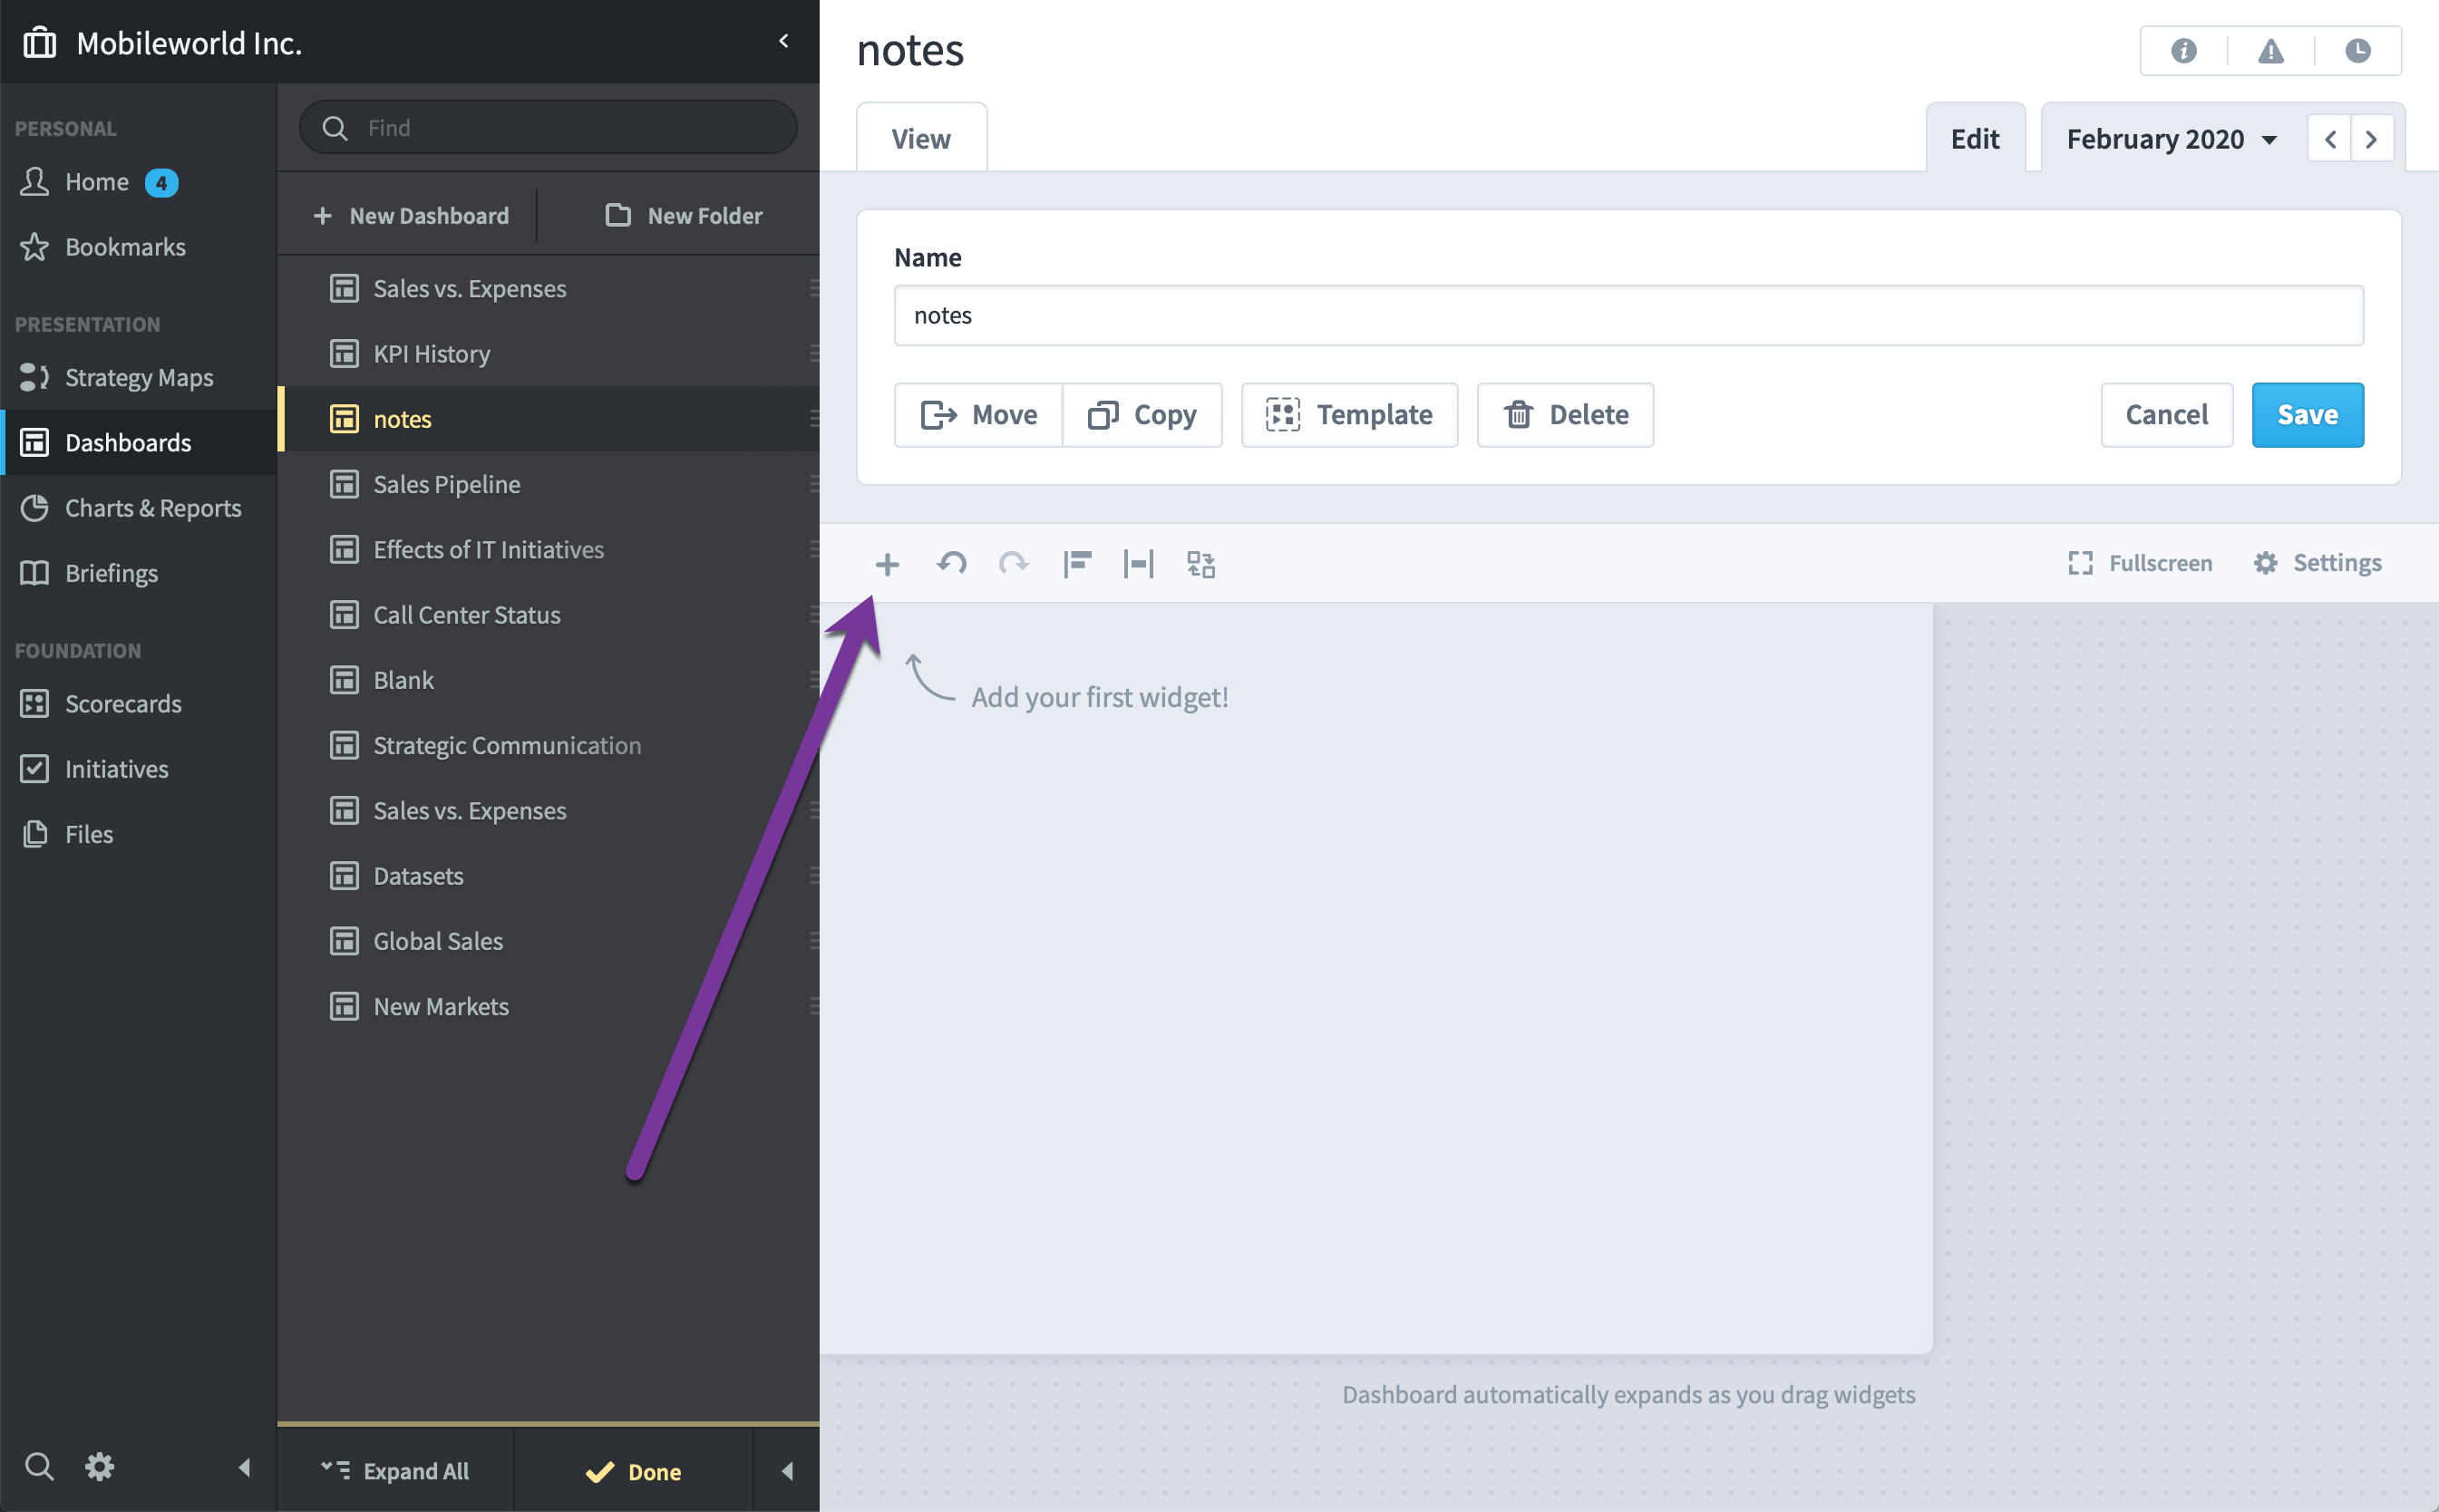Screen dimensions: 2439x1512
Task: Click New Dashboard
Action: click(411, 215)
